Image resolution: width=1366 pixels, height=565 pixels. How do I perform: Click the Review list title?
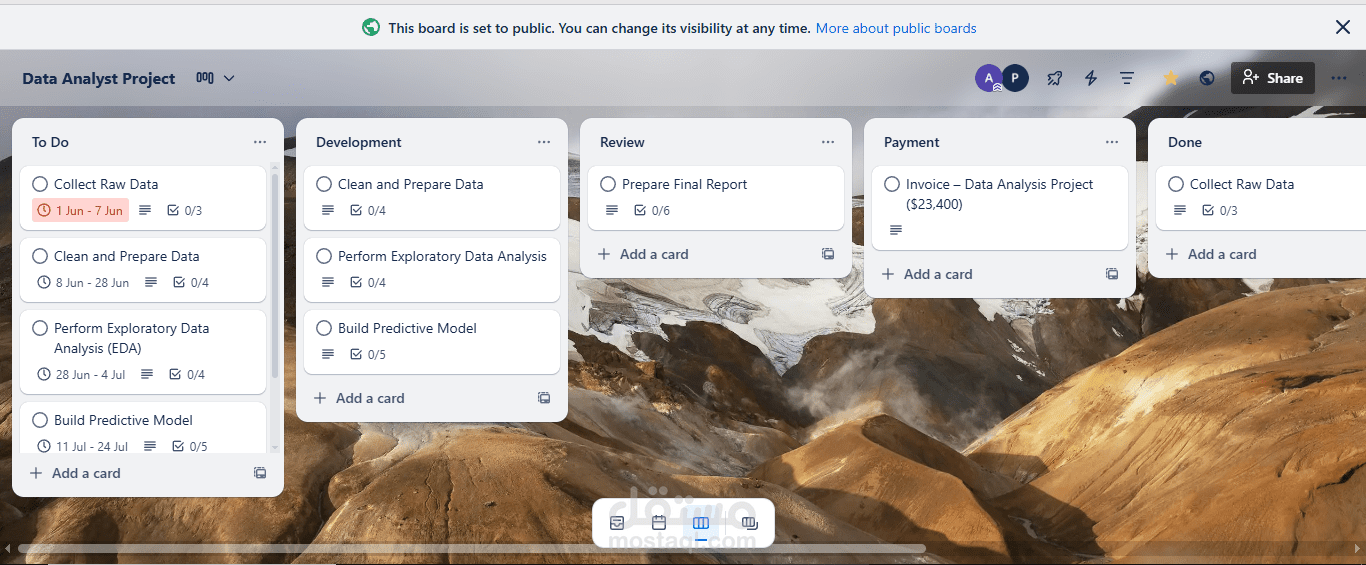click(x=622, y=142)
